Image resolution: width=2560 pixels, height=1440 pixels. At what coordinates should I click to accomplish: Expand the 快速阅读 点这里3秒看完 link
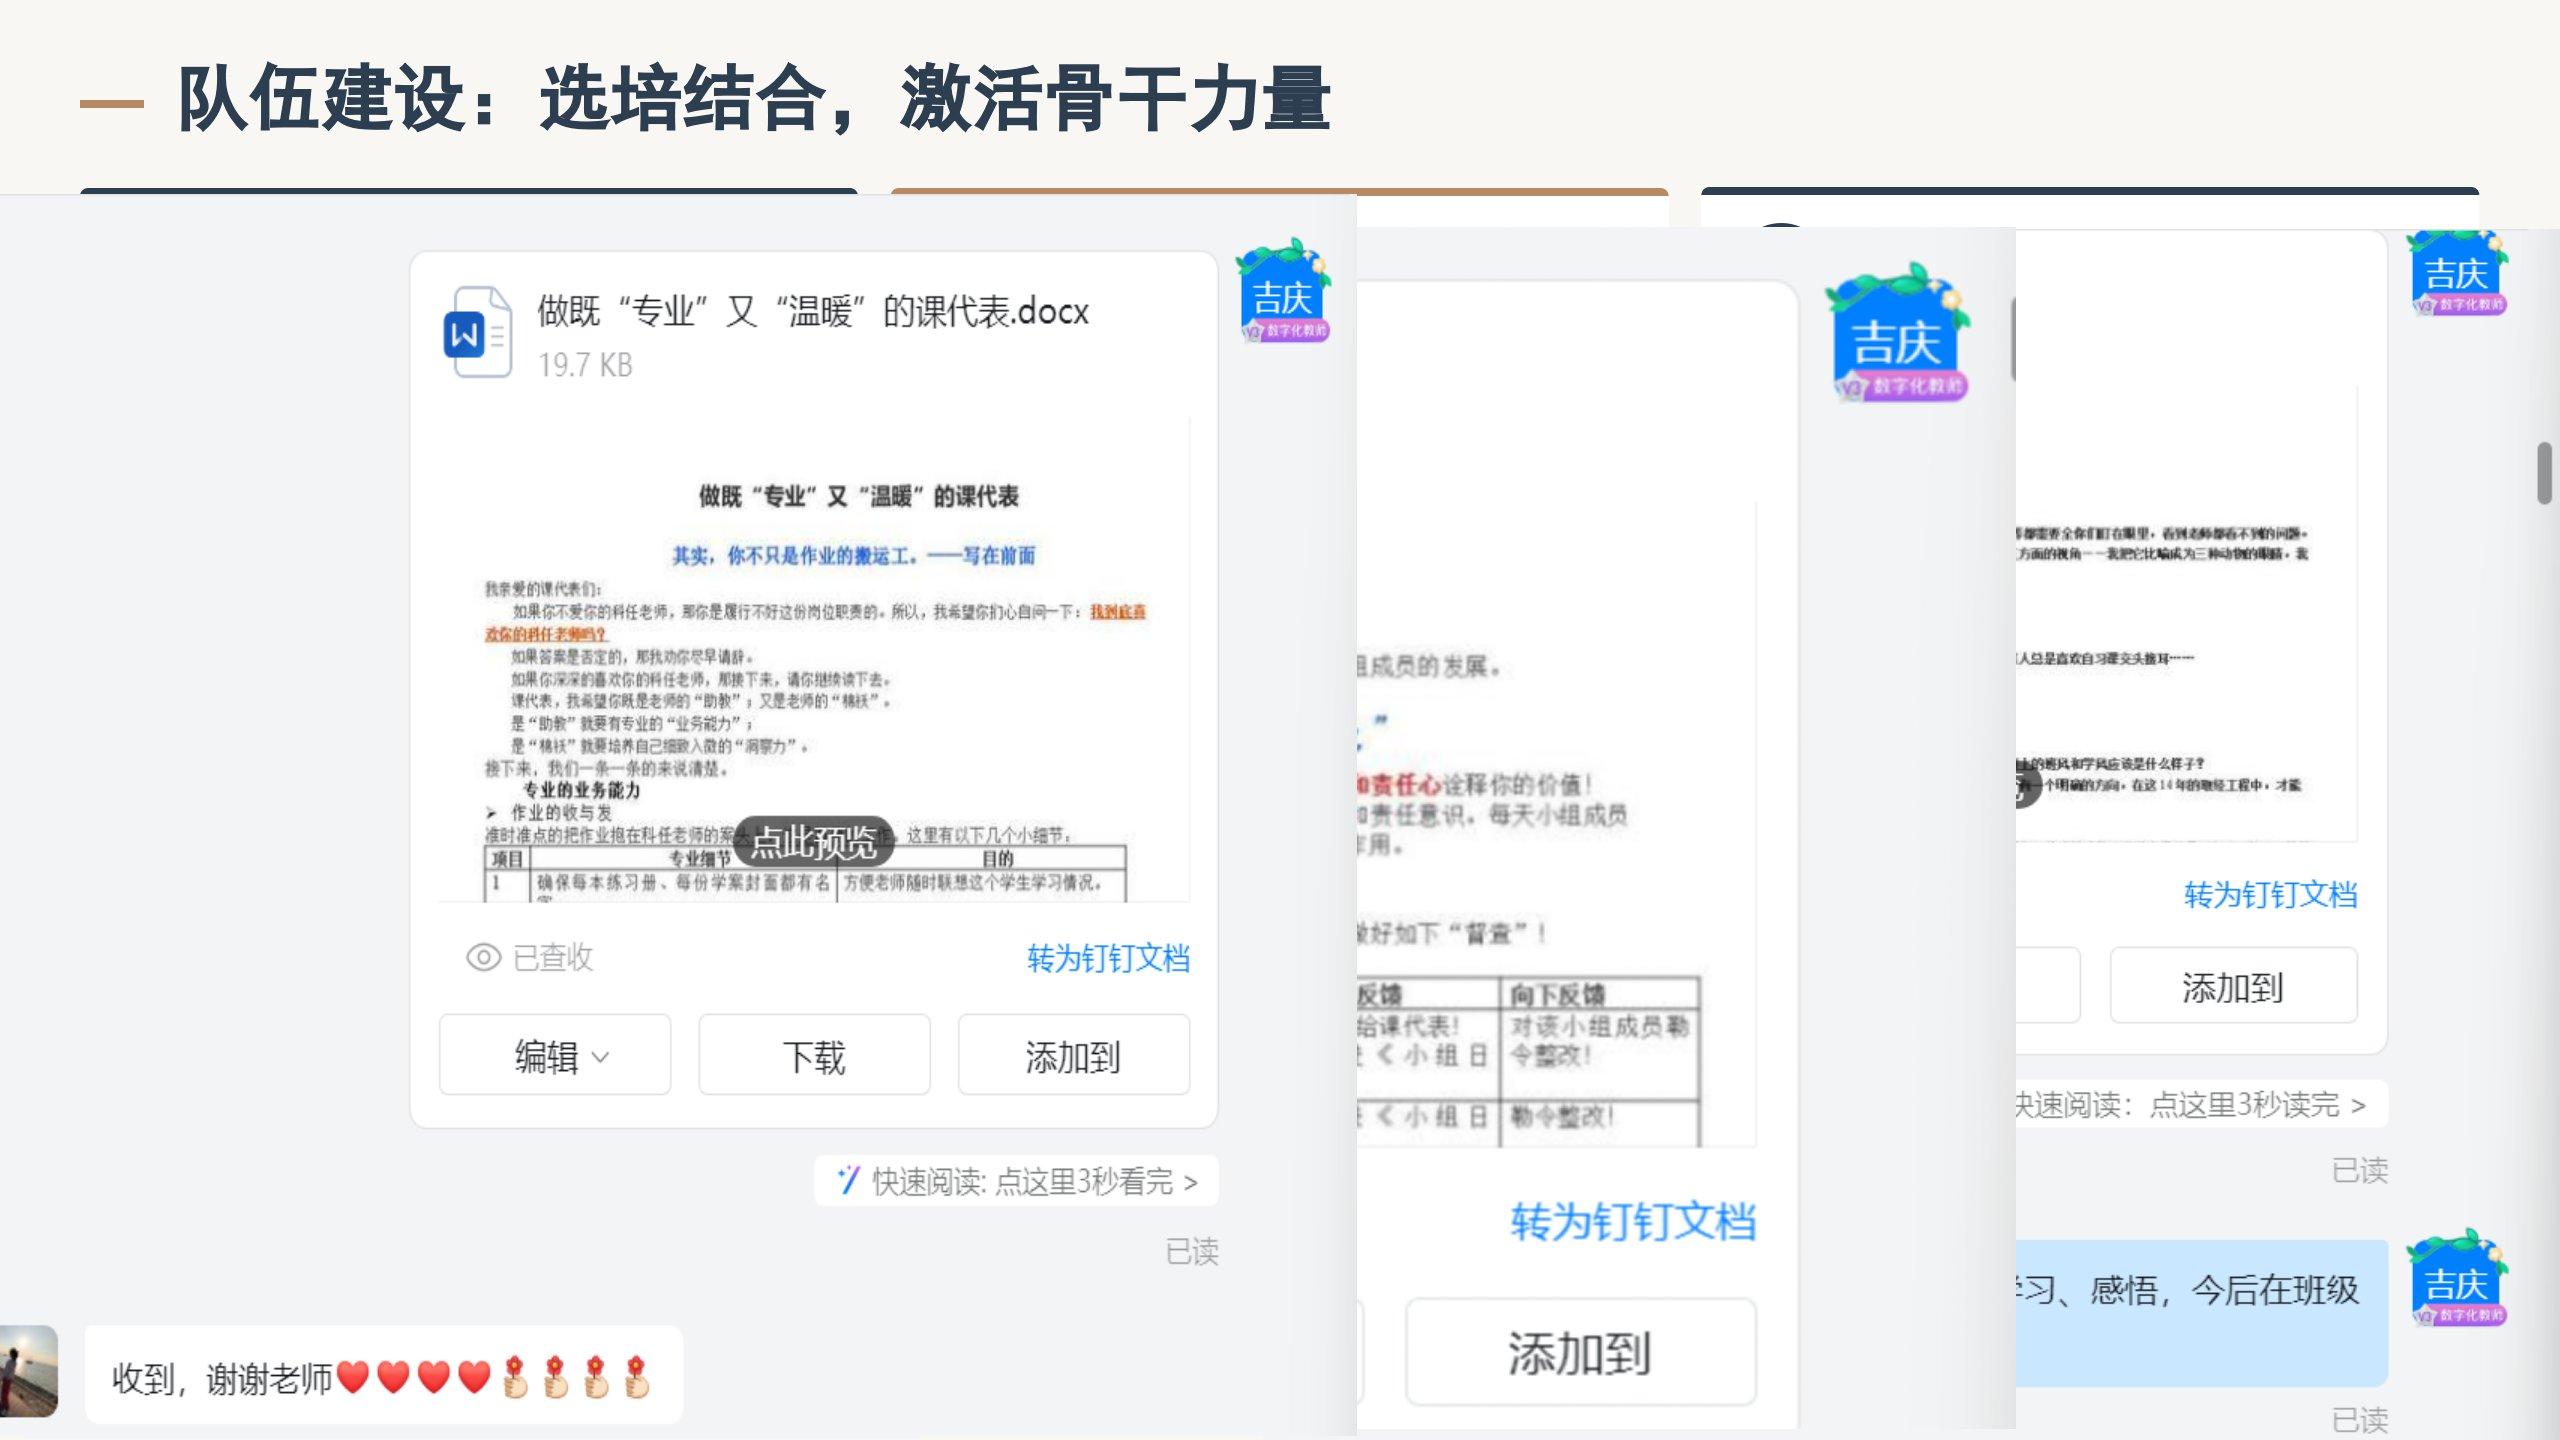click(x=1033, y=1182)
